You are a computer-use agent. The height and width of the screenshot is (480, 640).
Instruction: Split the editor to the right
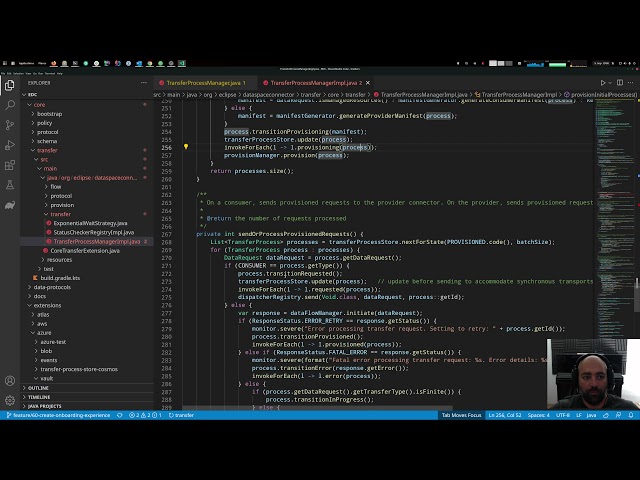[620, 82]
